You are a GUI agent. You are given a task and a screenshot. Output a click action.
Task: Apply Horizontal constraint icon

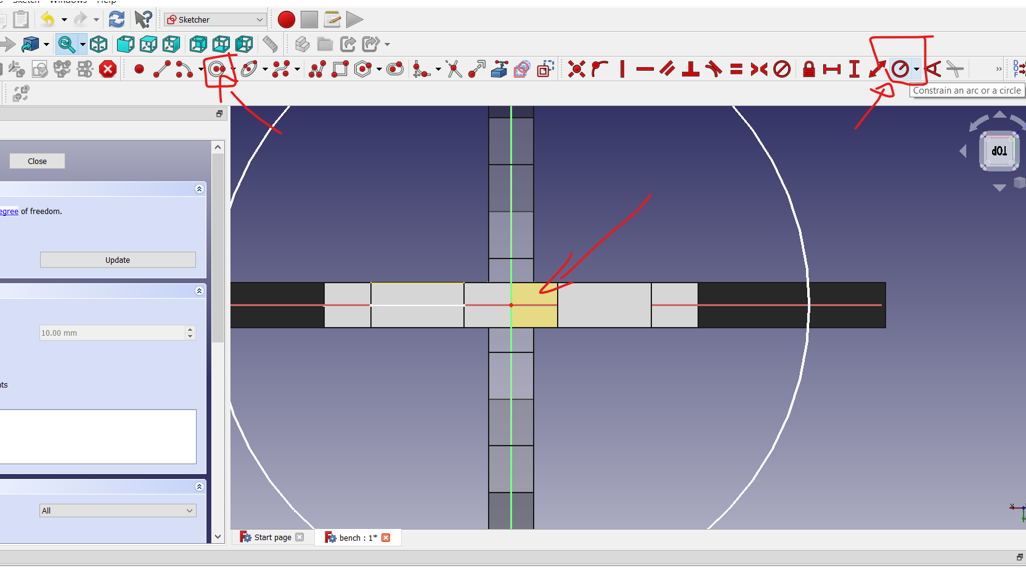pos(645,69)
